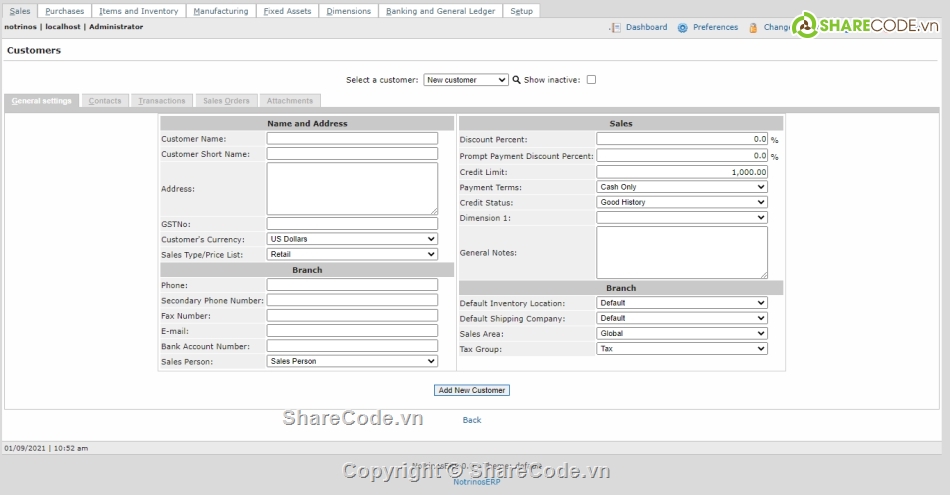Click the customer search magnifier icon

(516, 80)
